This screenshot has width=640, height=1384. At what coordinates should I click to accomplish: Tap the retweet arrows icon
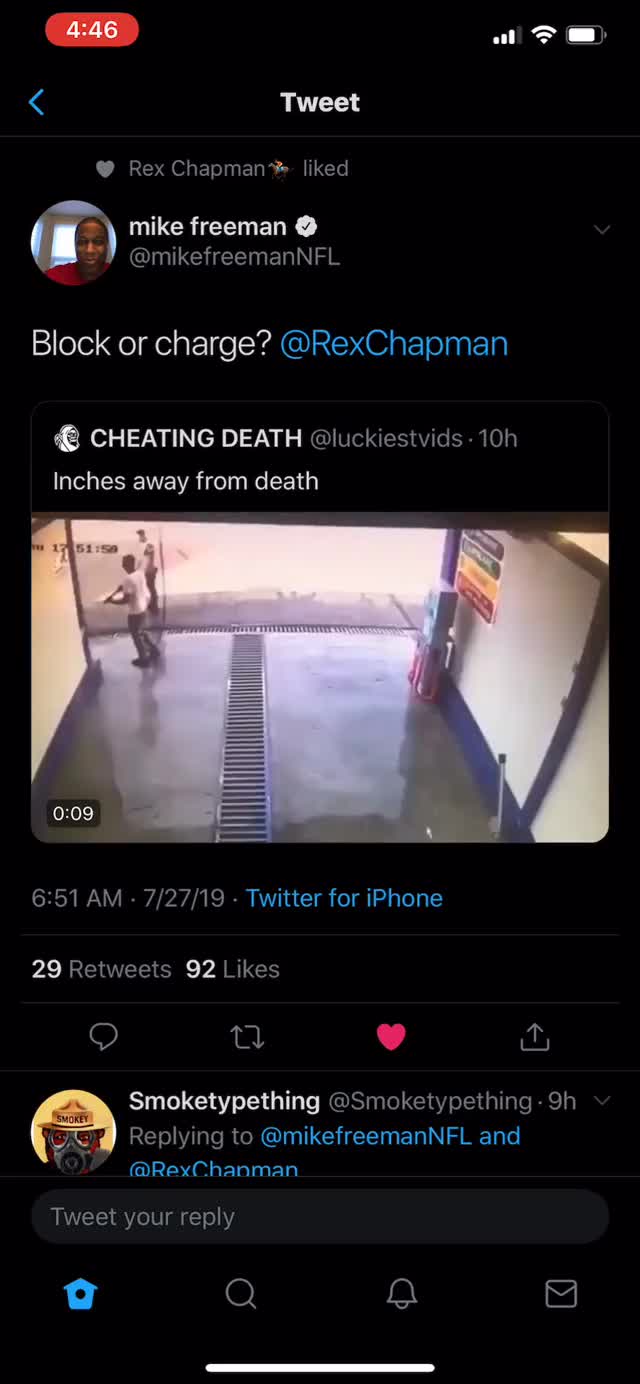point(247,1037)
